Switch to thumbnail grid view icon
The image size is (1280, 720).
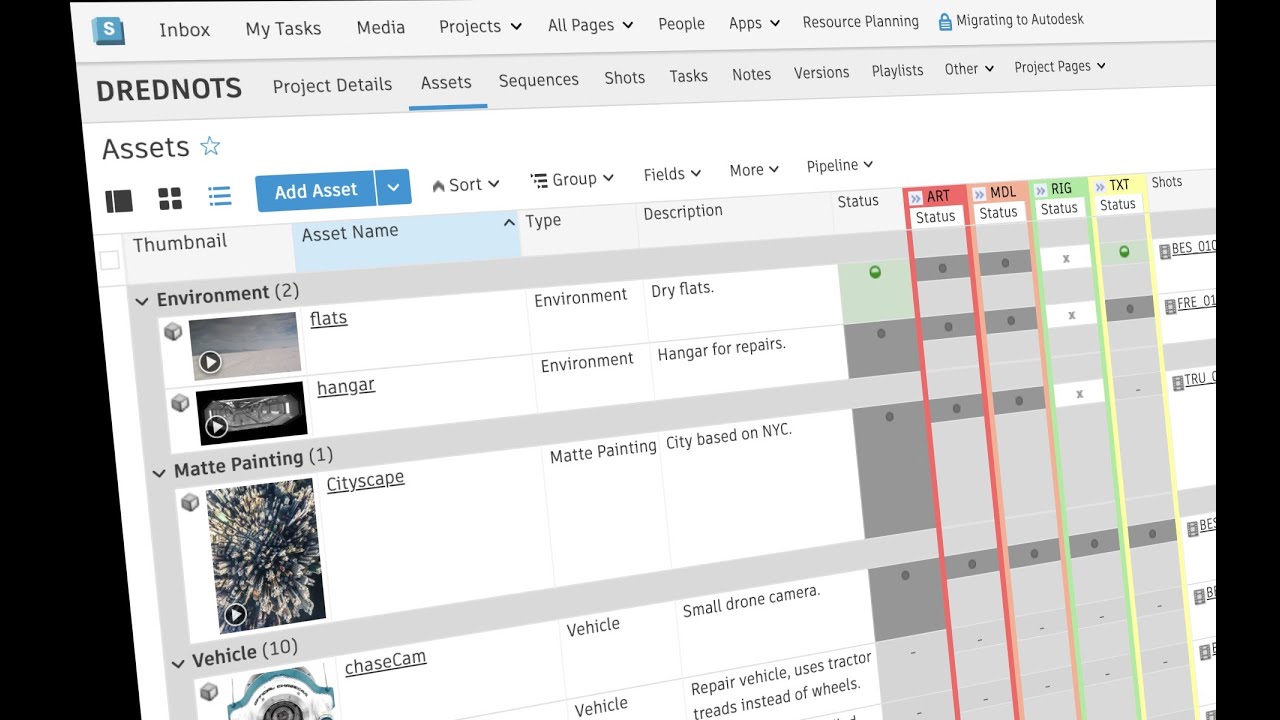(x=170, y=199)
